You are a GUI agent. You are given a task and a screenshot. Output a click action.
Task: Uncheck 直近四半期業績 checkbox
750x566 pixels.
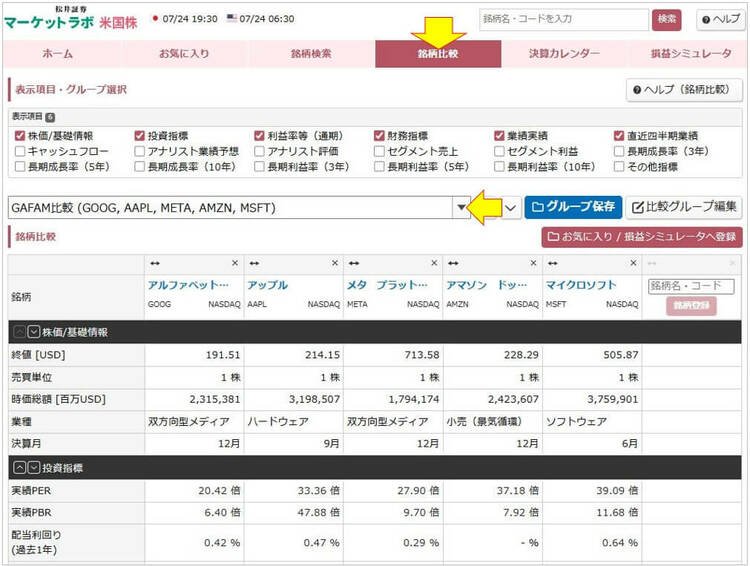tap(619, 136)
